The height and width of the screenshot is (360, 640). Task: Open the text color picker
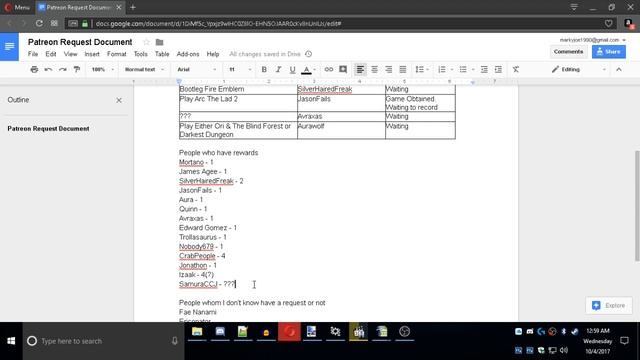click(x=307, y=70)
